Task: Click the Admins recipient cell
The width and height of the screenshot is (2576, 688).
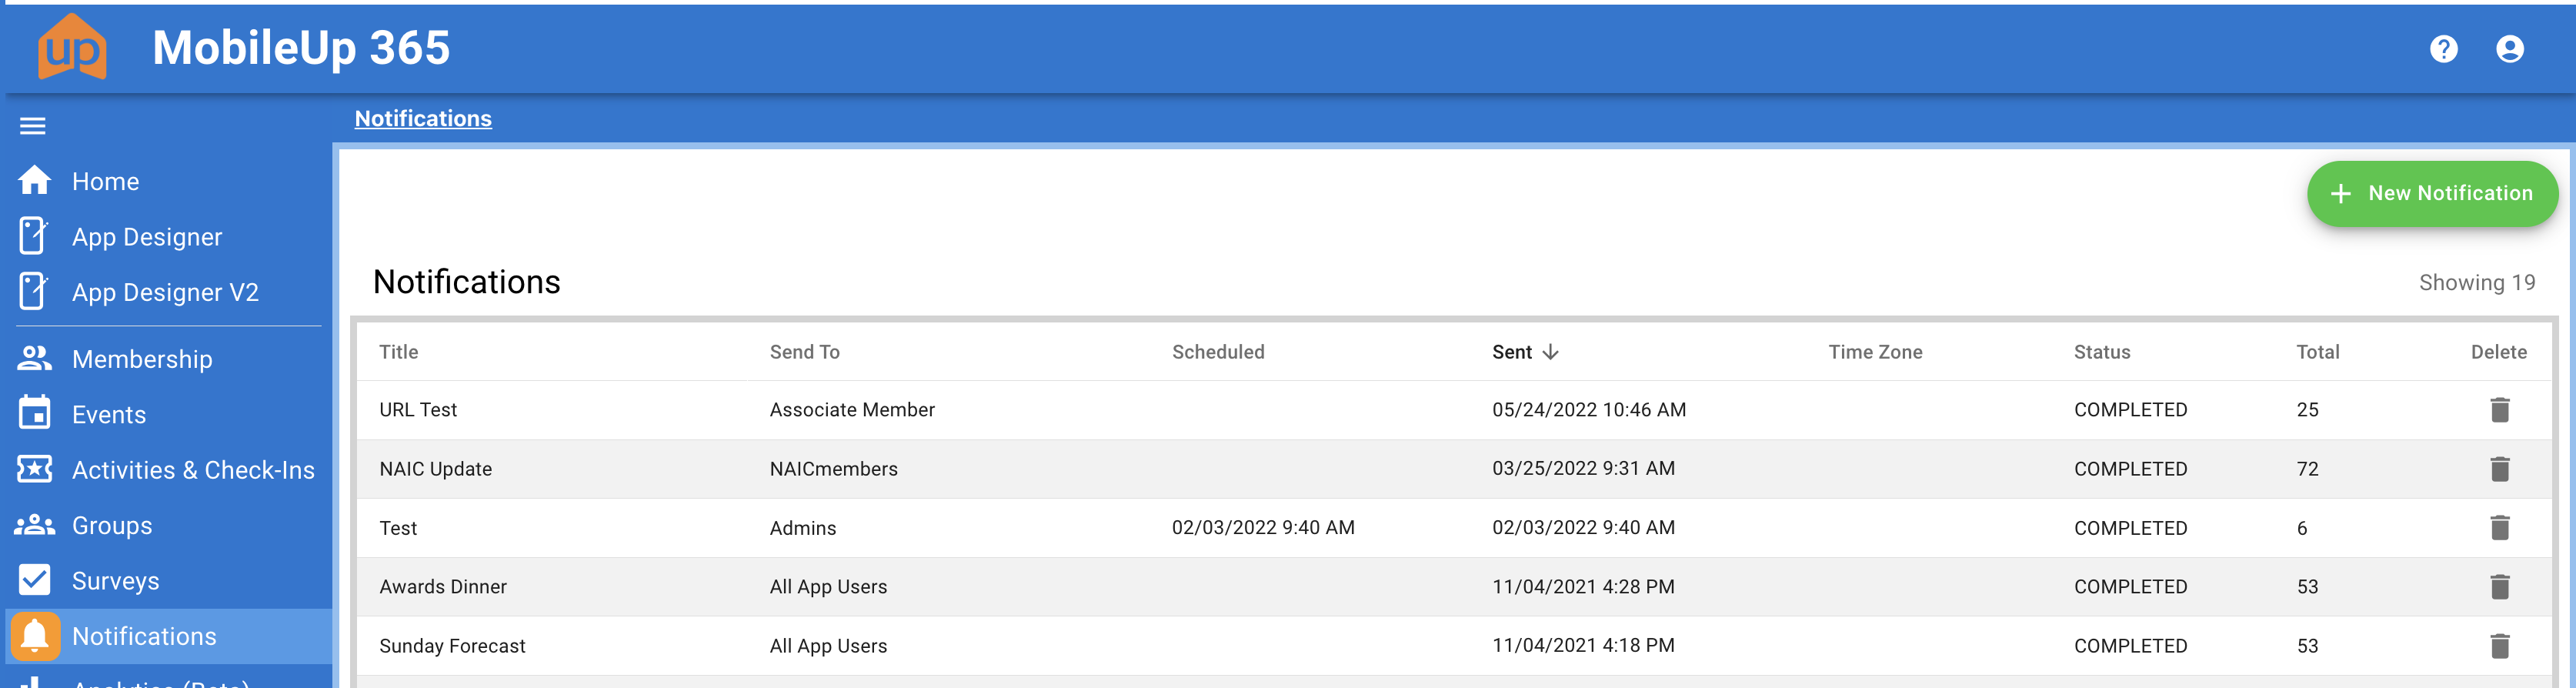Action: [803, 528]
